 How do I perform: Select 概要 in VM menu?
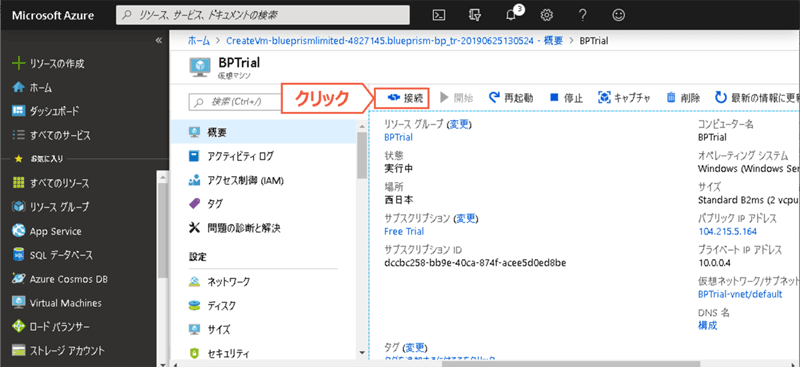[264, 133]
